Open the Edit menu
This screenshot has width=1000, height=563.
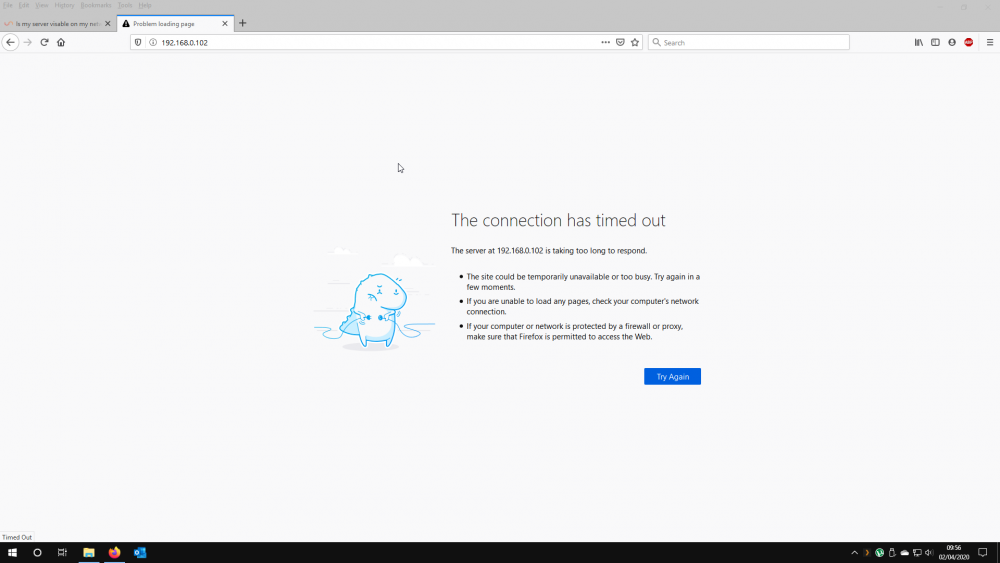[24, 5]
